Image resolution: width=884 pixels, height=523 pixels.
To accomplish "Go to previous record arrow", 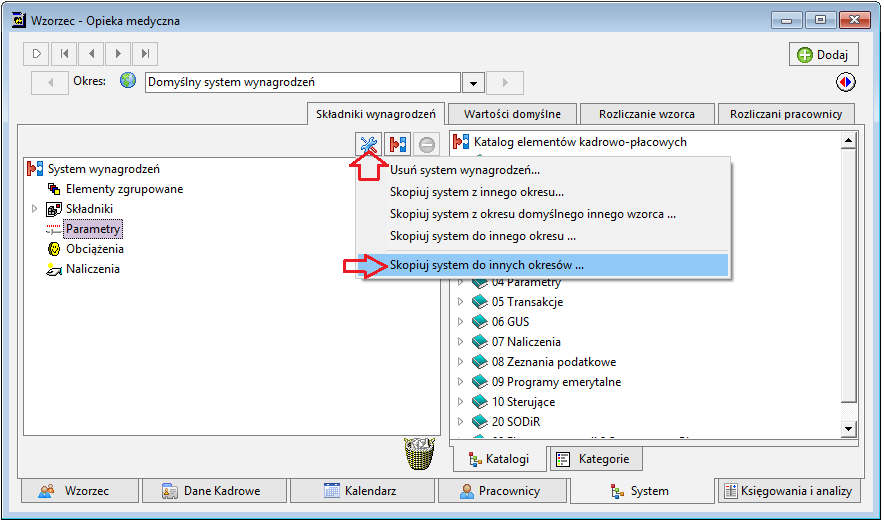I will [91, 54].
